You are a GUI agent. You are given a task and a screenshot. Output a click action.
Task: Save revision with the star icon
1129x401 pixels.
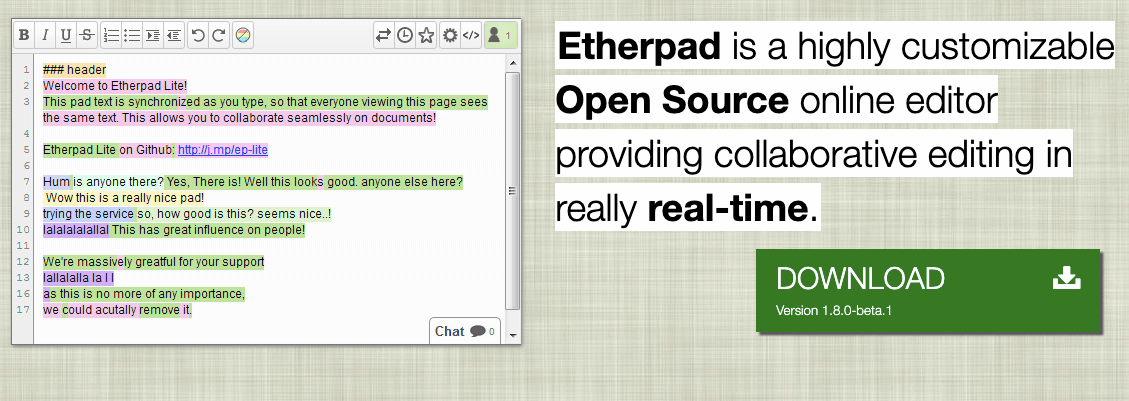(426, 35)
